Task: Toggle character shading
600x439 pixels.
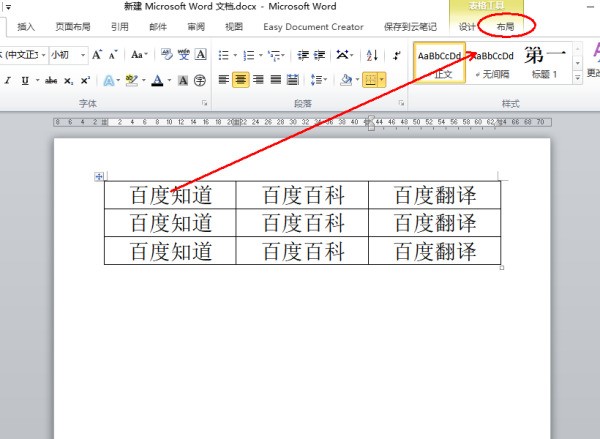Action: [x=183, y=80]
